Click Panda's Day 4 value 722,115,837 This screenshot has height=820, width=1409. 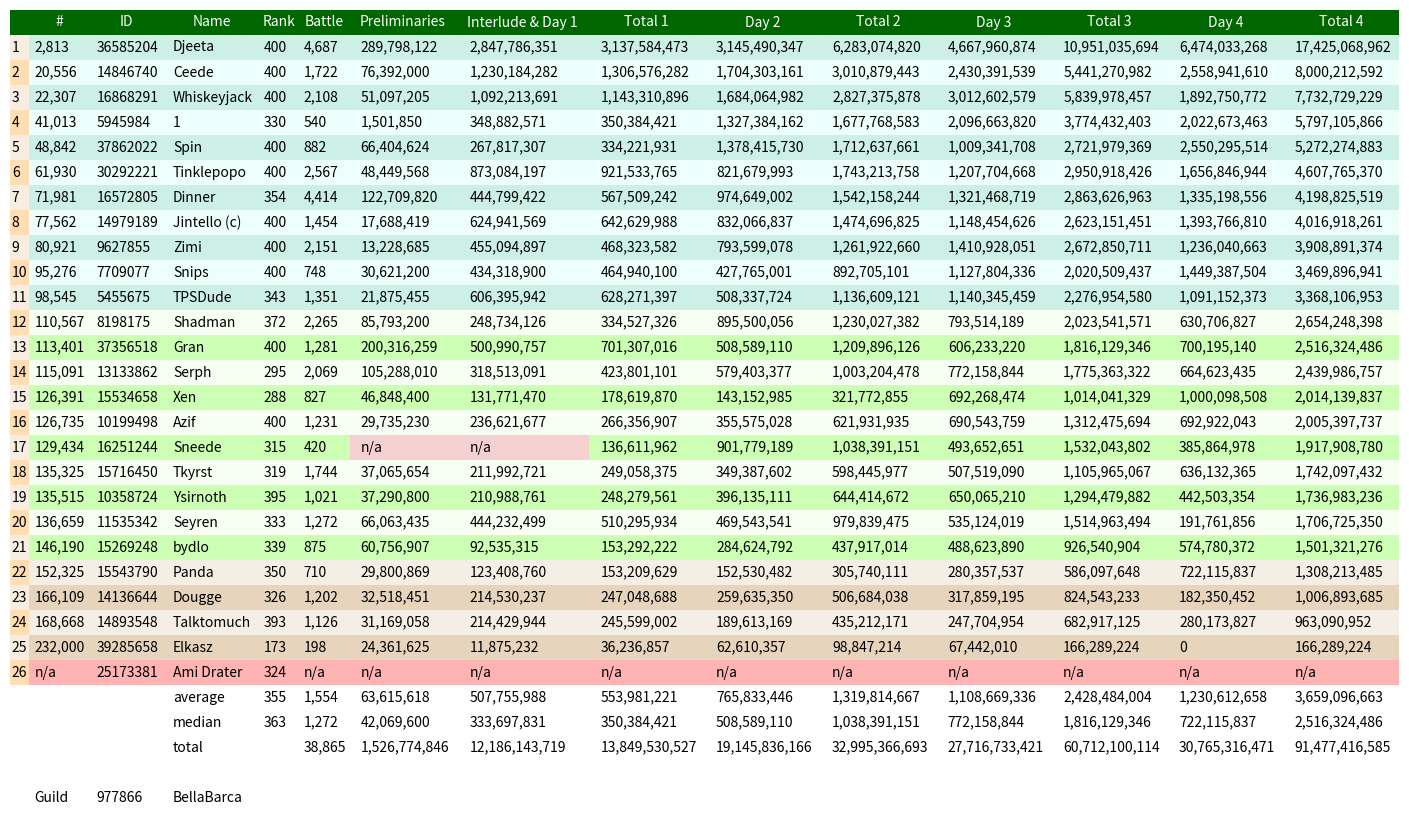pos(1219,572)
